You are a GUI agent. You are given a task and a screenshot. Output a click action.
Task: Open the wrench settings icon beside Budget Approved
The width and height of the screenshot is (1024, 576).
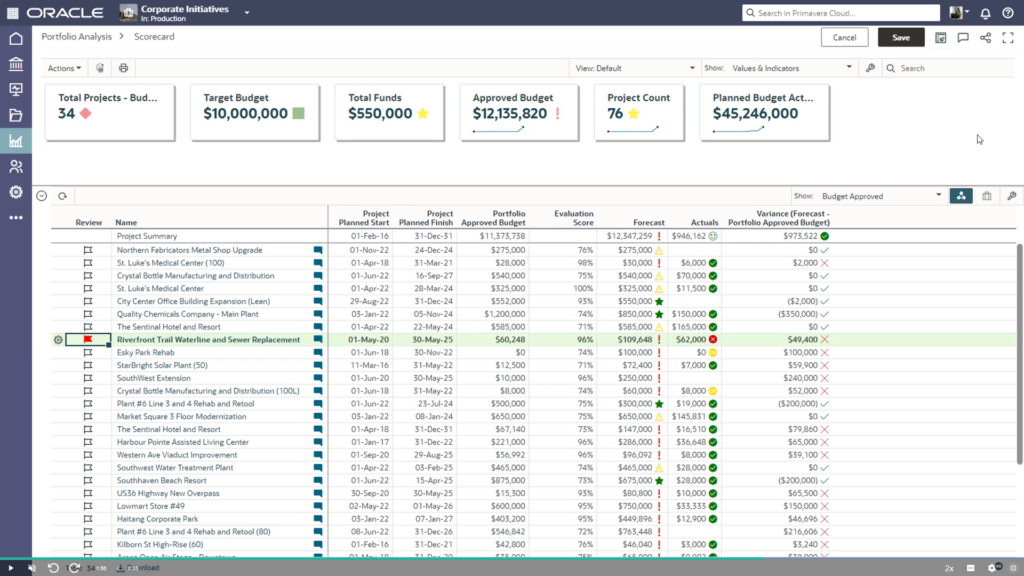point(1011,196)
